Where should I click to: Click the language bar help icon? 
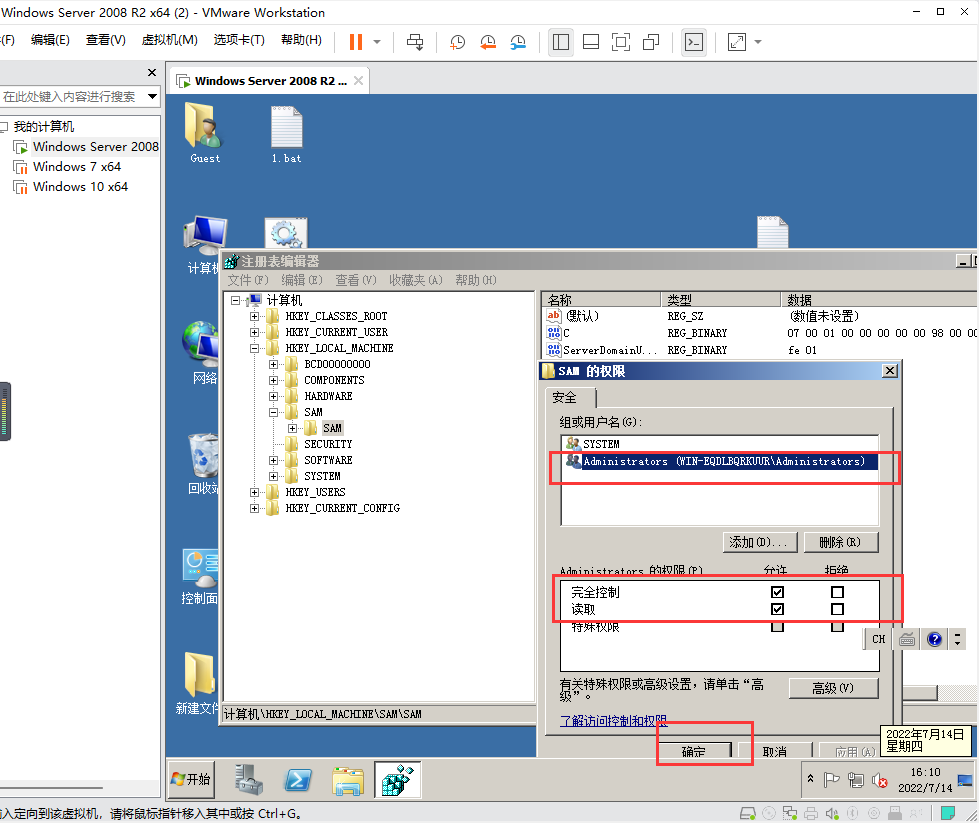point(934,639)
